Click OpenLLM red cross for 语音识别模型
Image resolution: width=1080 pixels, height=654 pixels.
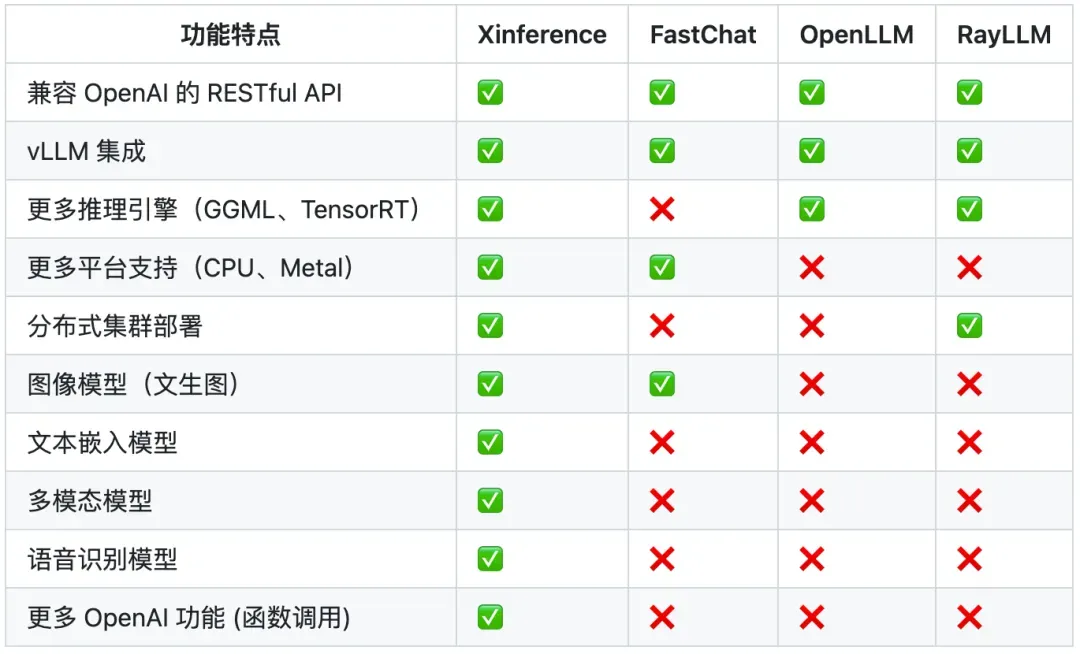812,558
